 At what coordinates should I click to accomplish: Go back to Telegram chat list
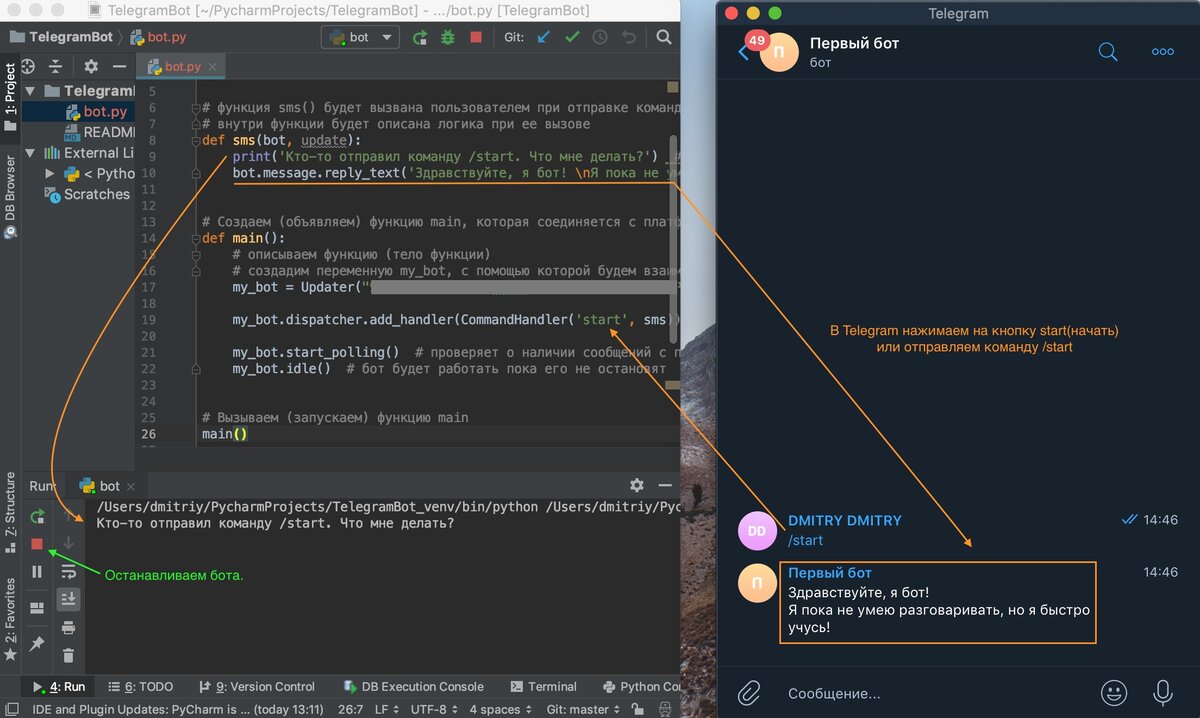(743, 52)
